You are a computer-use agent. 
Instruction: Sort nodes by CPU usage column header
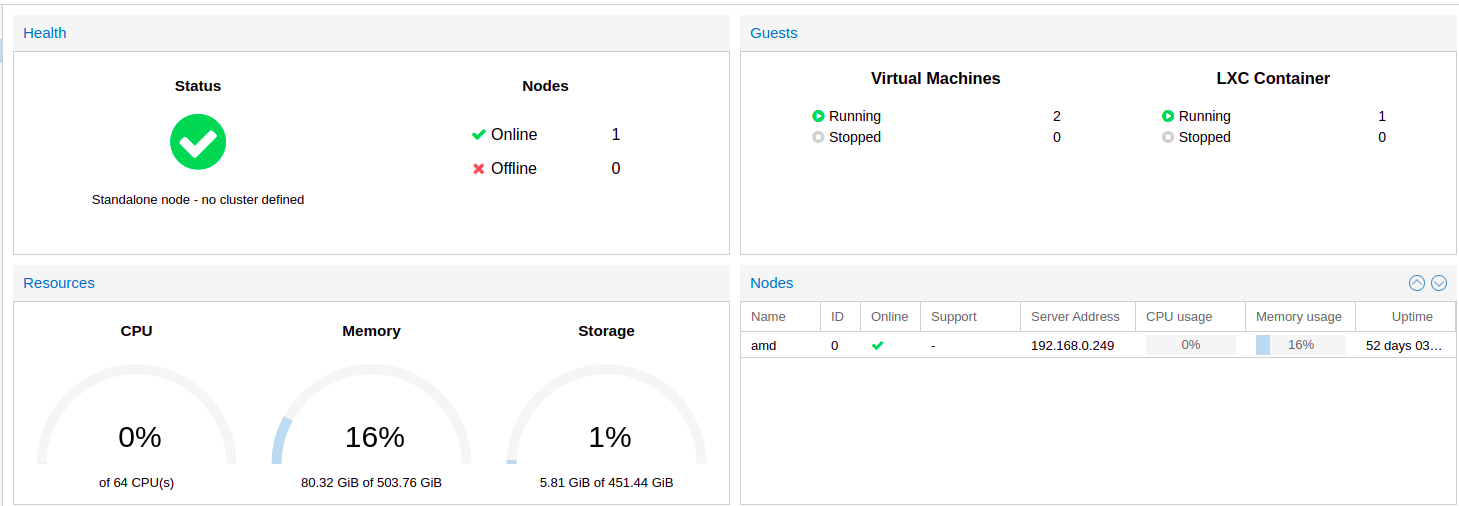[1179, 316]
